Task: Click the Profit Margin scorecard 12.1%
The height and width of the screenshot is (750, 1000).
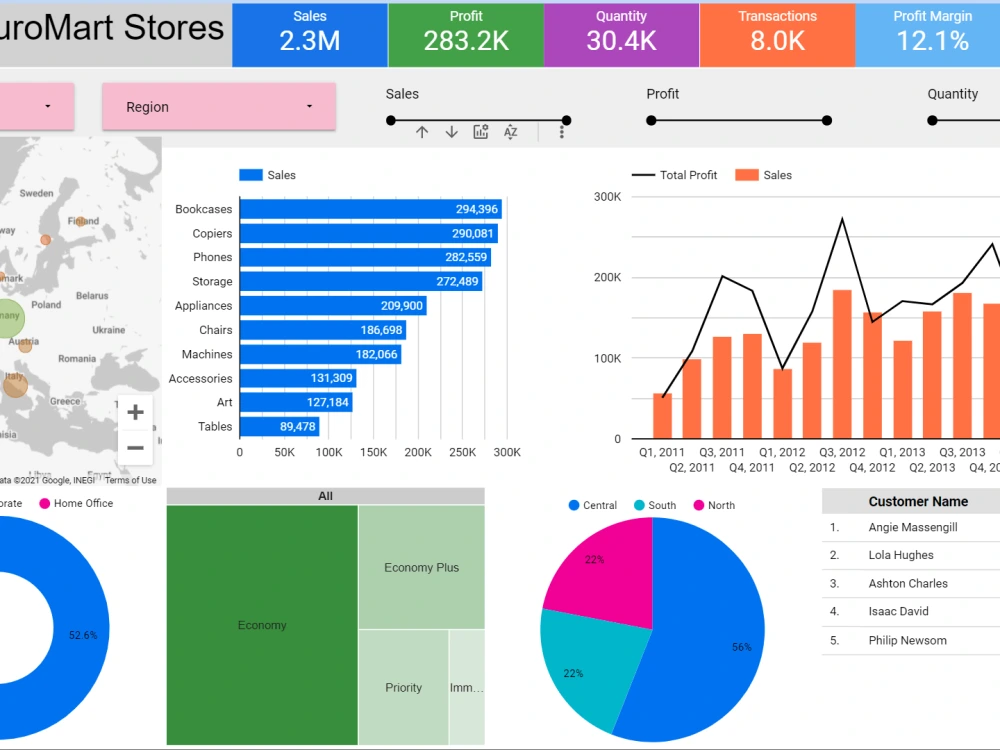Action: (x=928, y=35)
